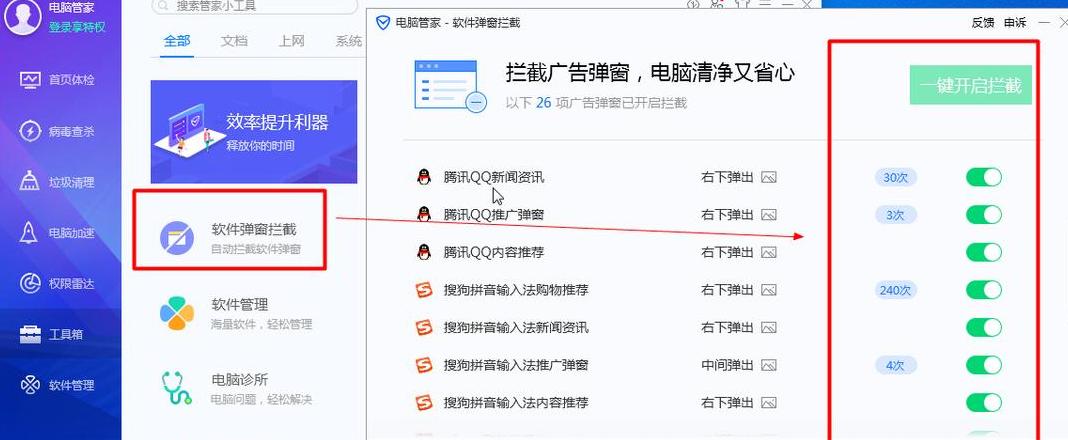Select the 全部 tab
Screen dimensions: 1068x440
pyautogui.click(x=177, y=41)
